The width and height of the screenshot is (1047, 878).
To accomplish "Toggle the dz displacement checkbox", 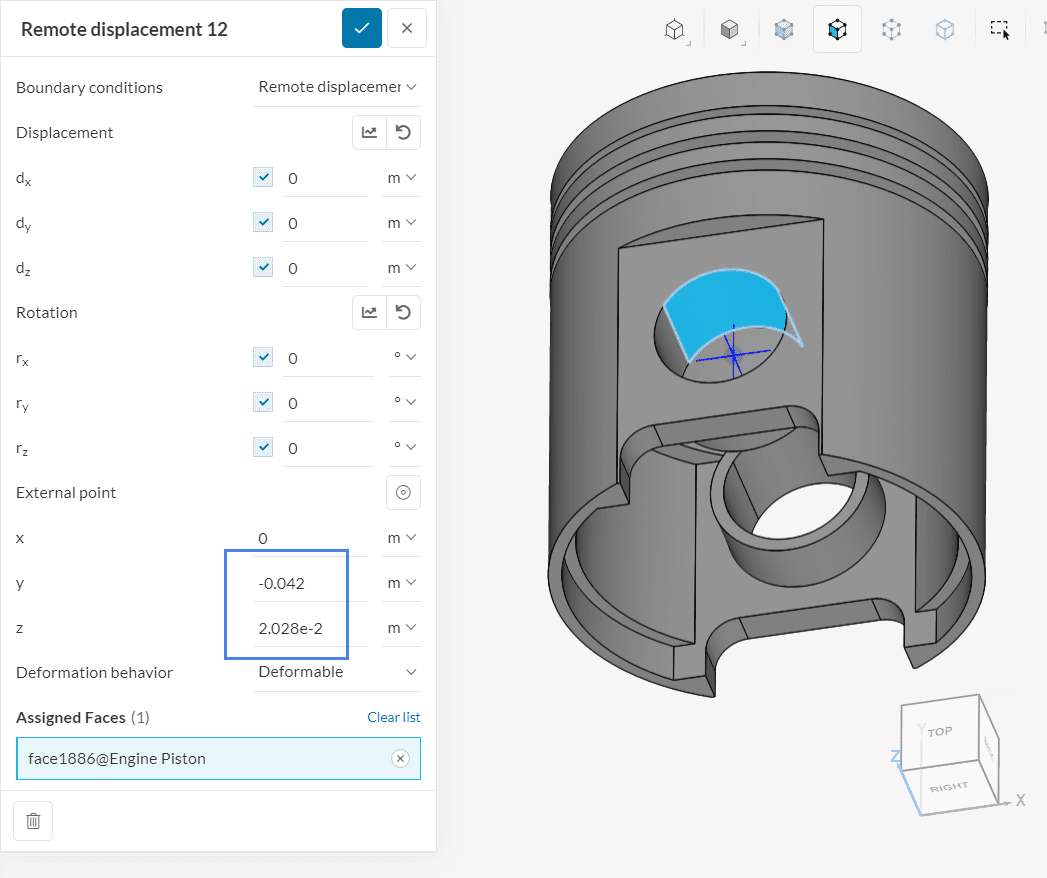I will pyautogui.click(x=263, y=267).
